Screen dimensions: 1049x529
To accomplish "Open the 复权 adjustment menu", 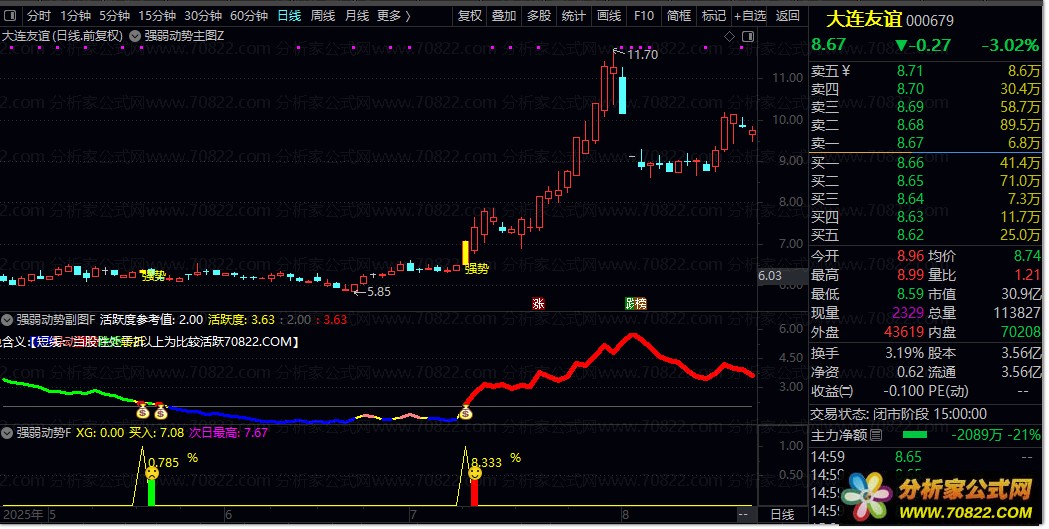I will pyautogui.click(x=470, y=15).
